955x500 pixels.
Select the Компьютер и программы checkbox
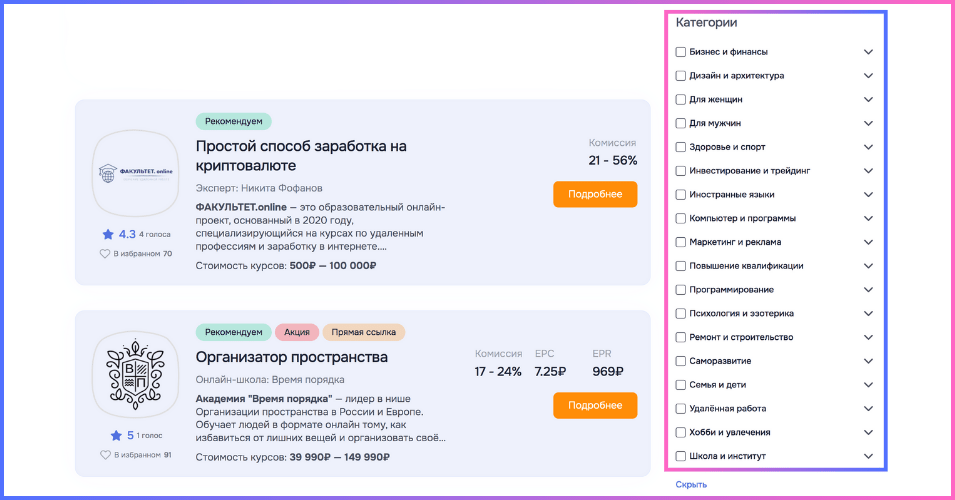point(681,219)
